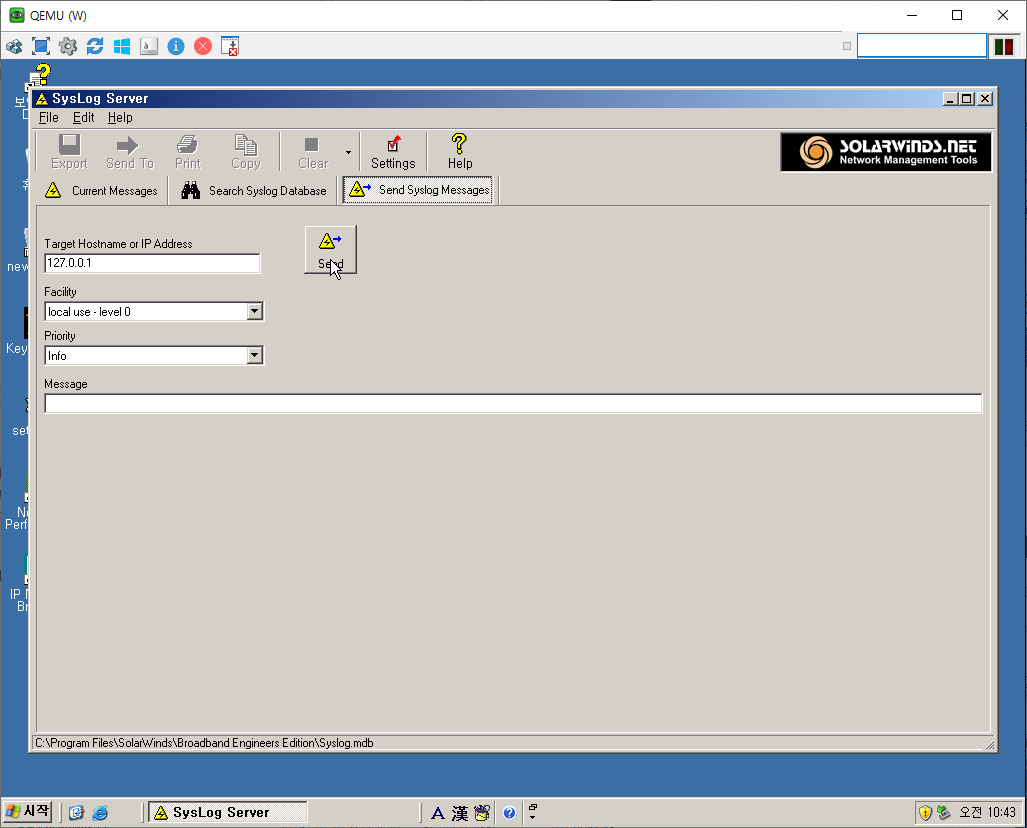Click the Syslog.mdb path in status bar
The height and width of the screenshot is (828, 1027).
(x=204, y=743)
